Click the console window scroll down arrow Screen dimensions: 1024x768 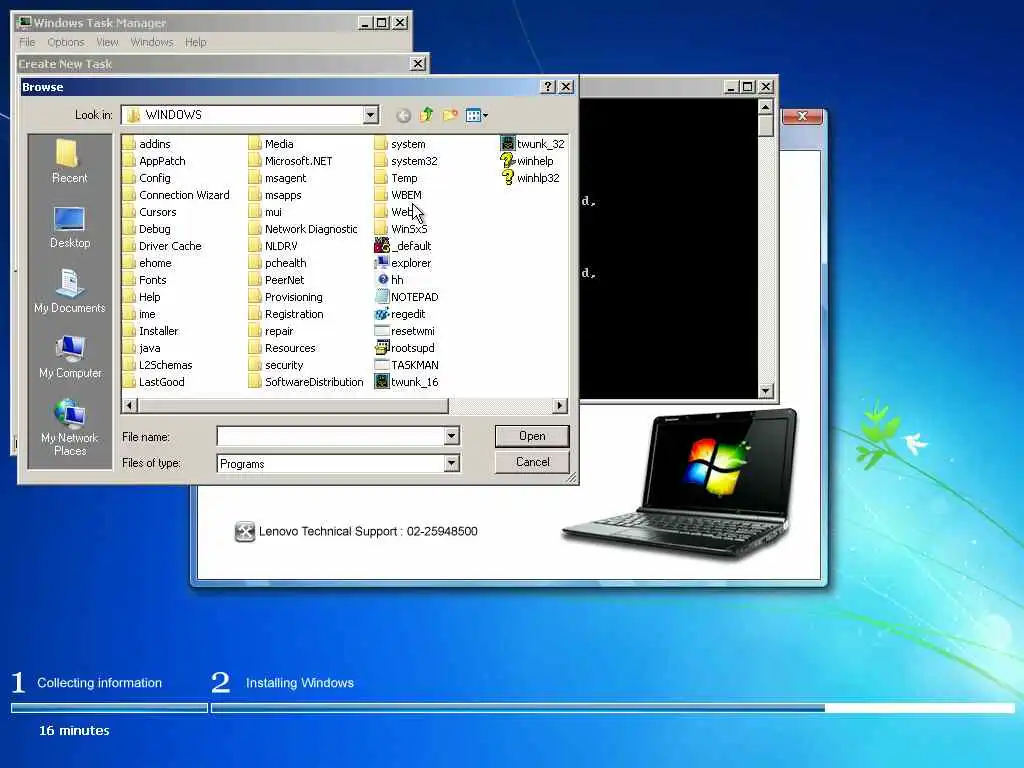(766, 391)
